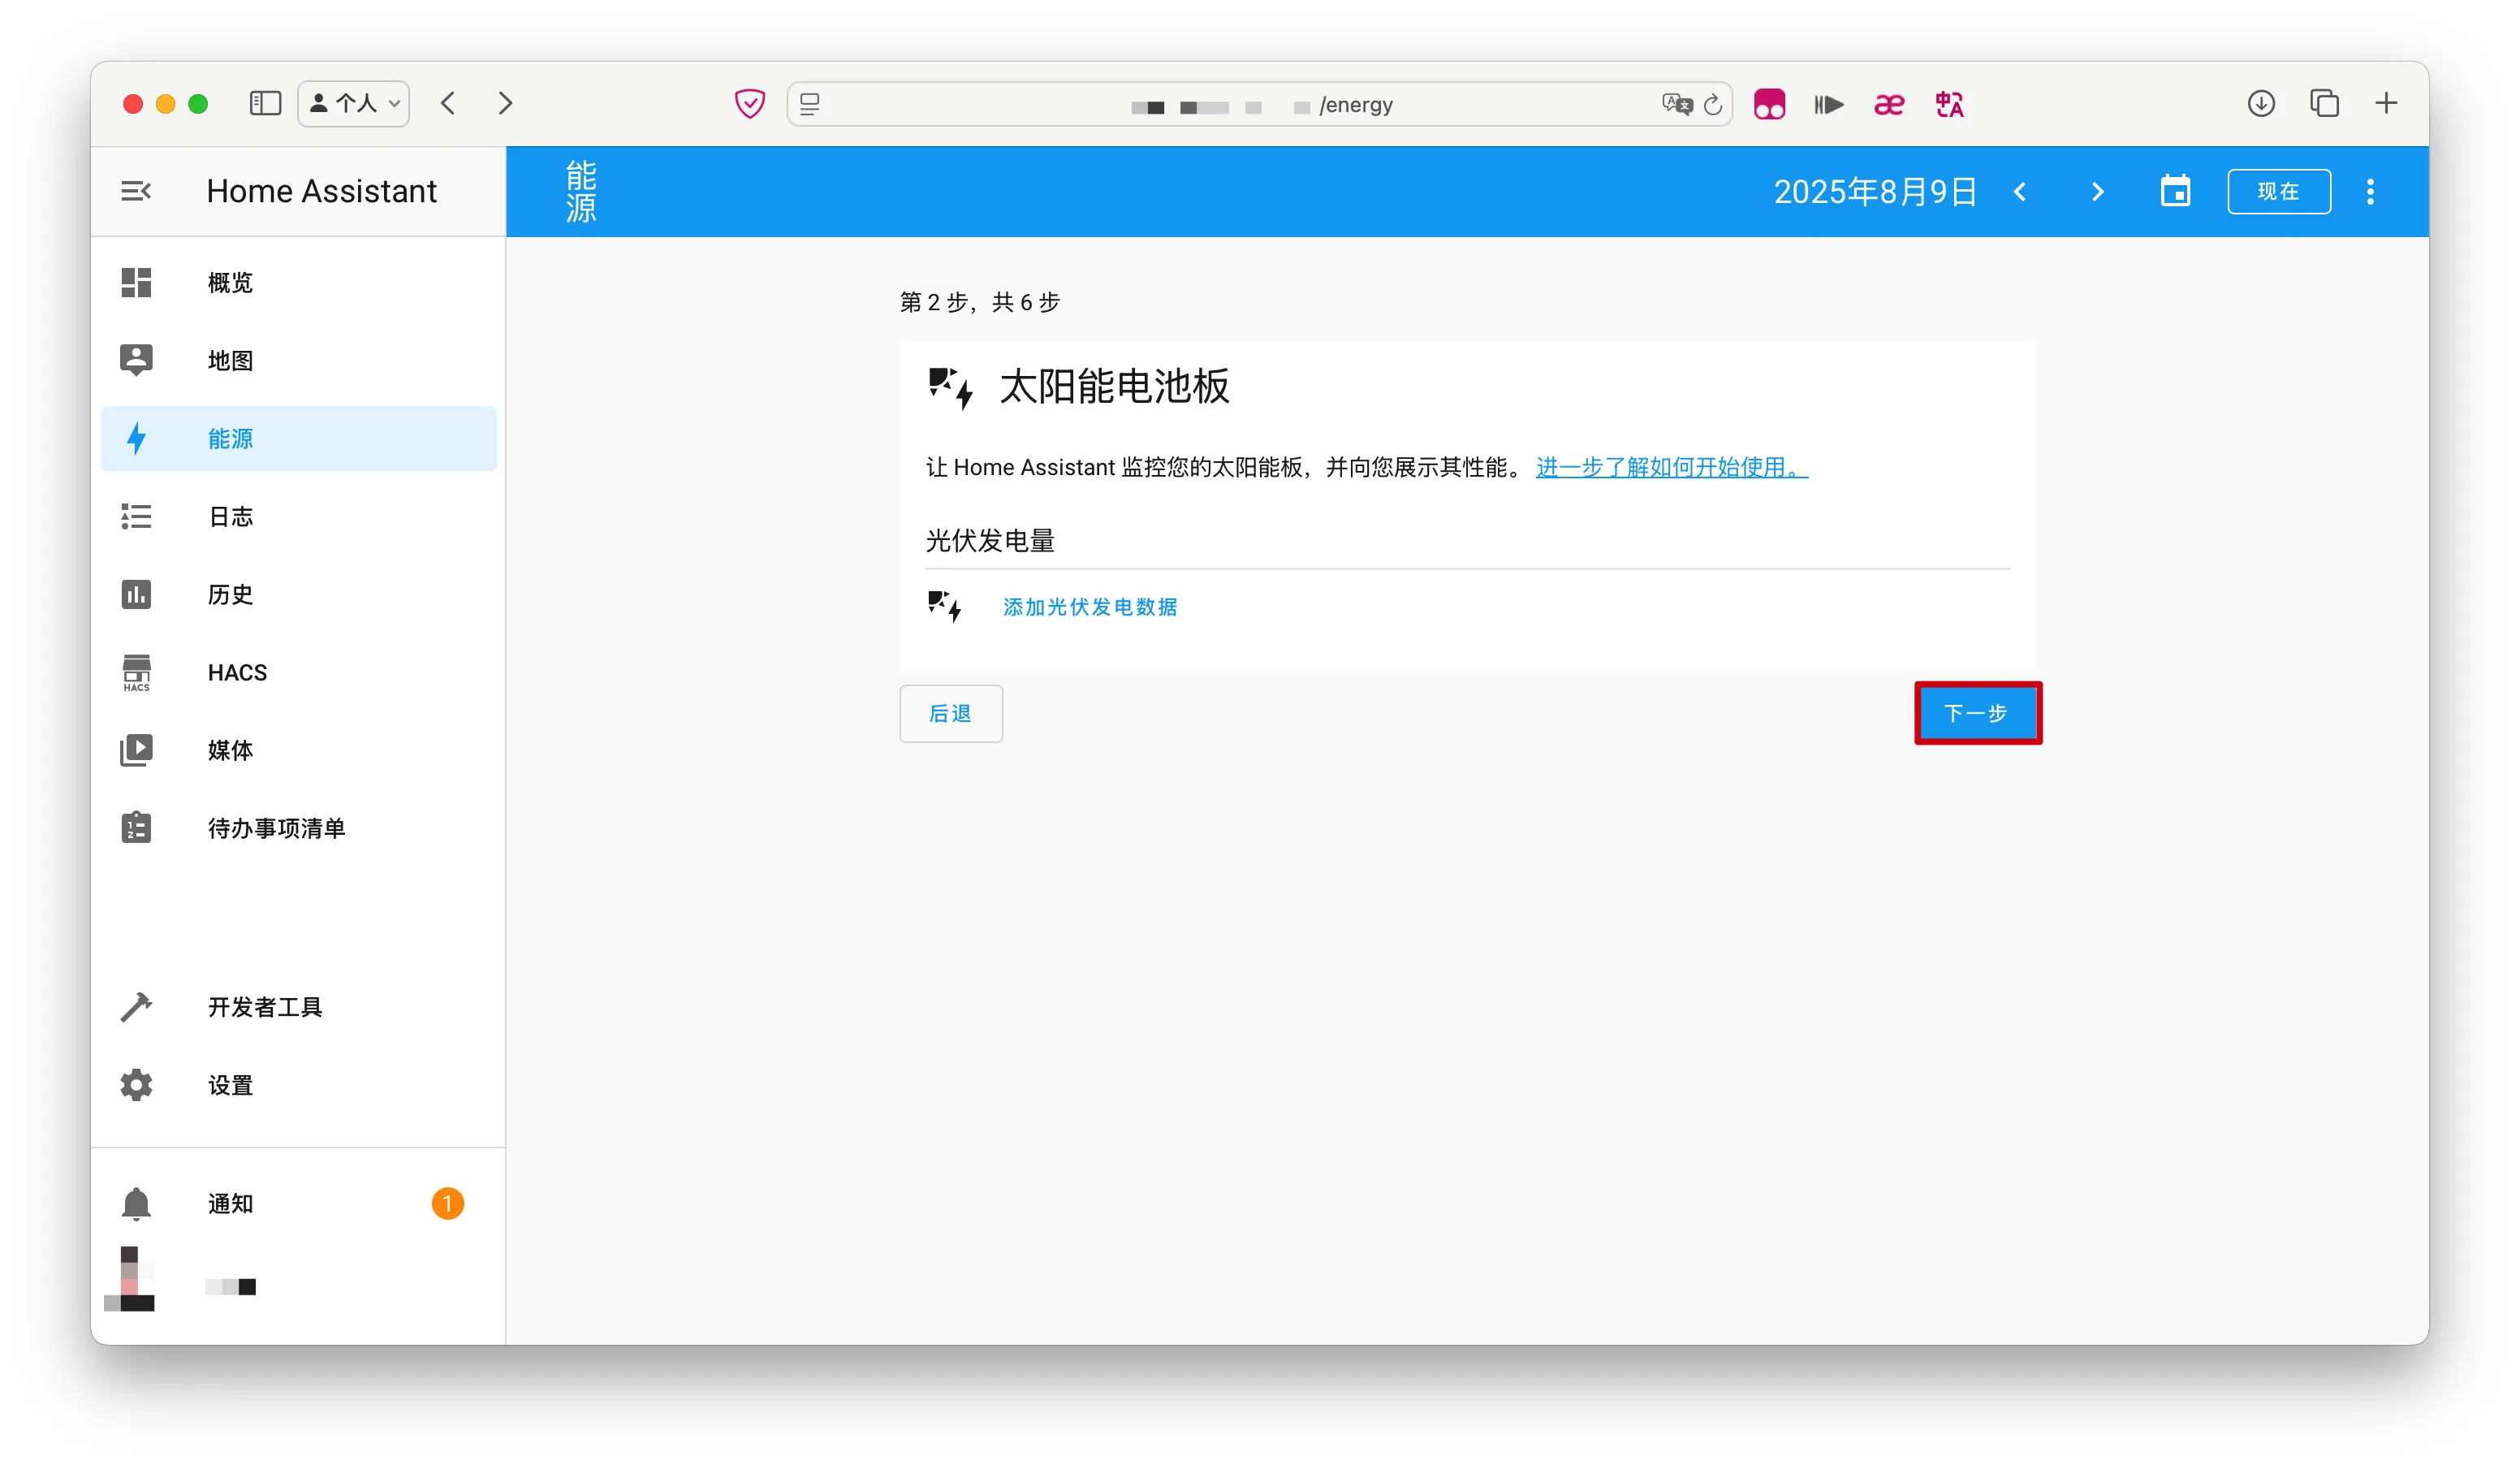Open 历史 from the sidebar

230,595
